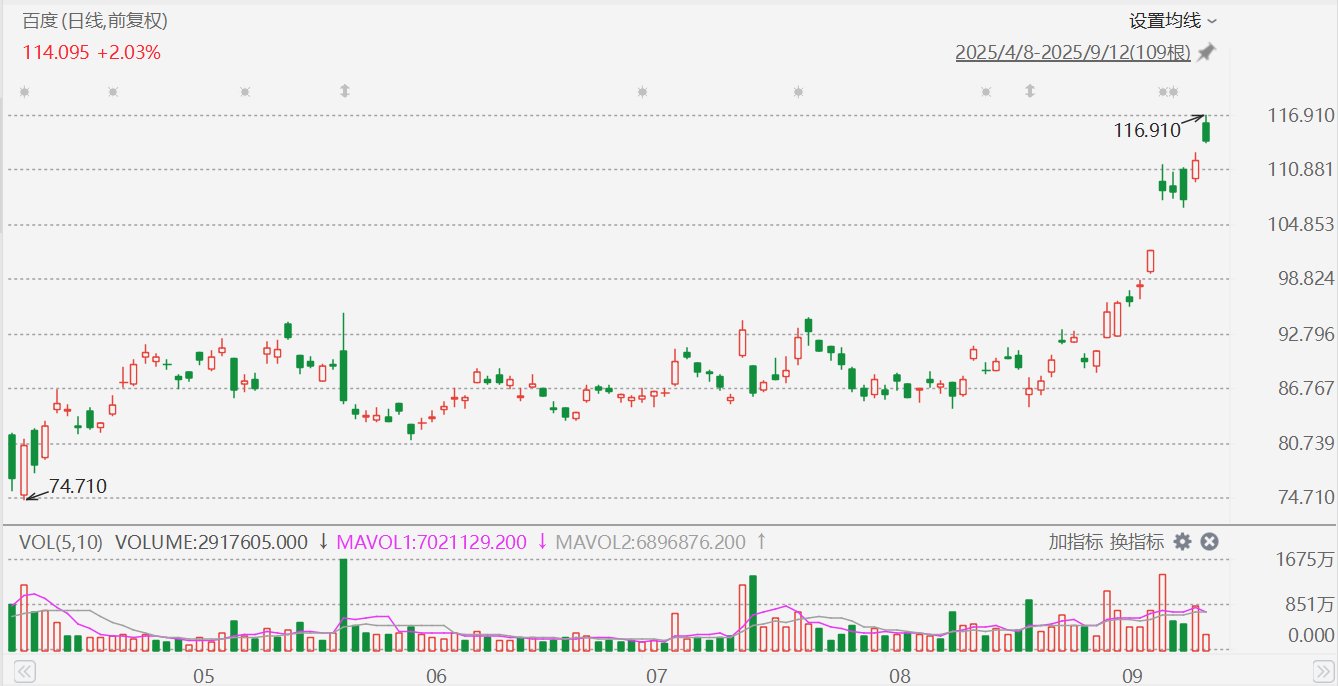This screenshot has height=686, width=1338.
Task: Pin the date range with the pushpin icon
Action: (1207, 52)
